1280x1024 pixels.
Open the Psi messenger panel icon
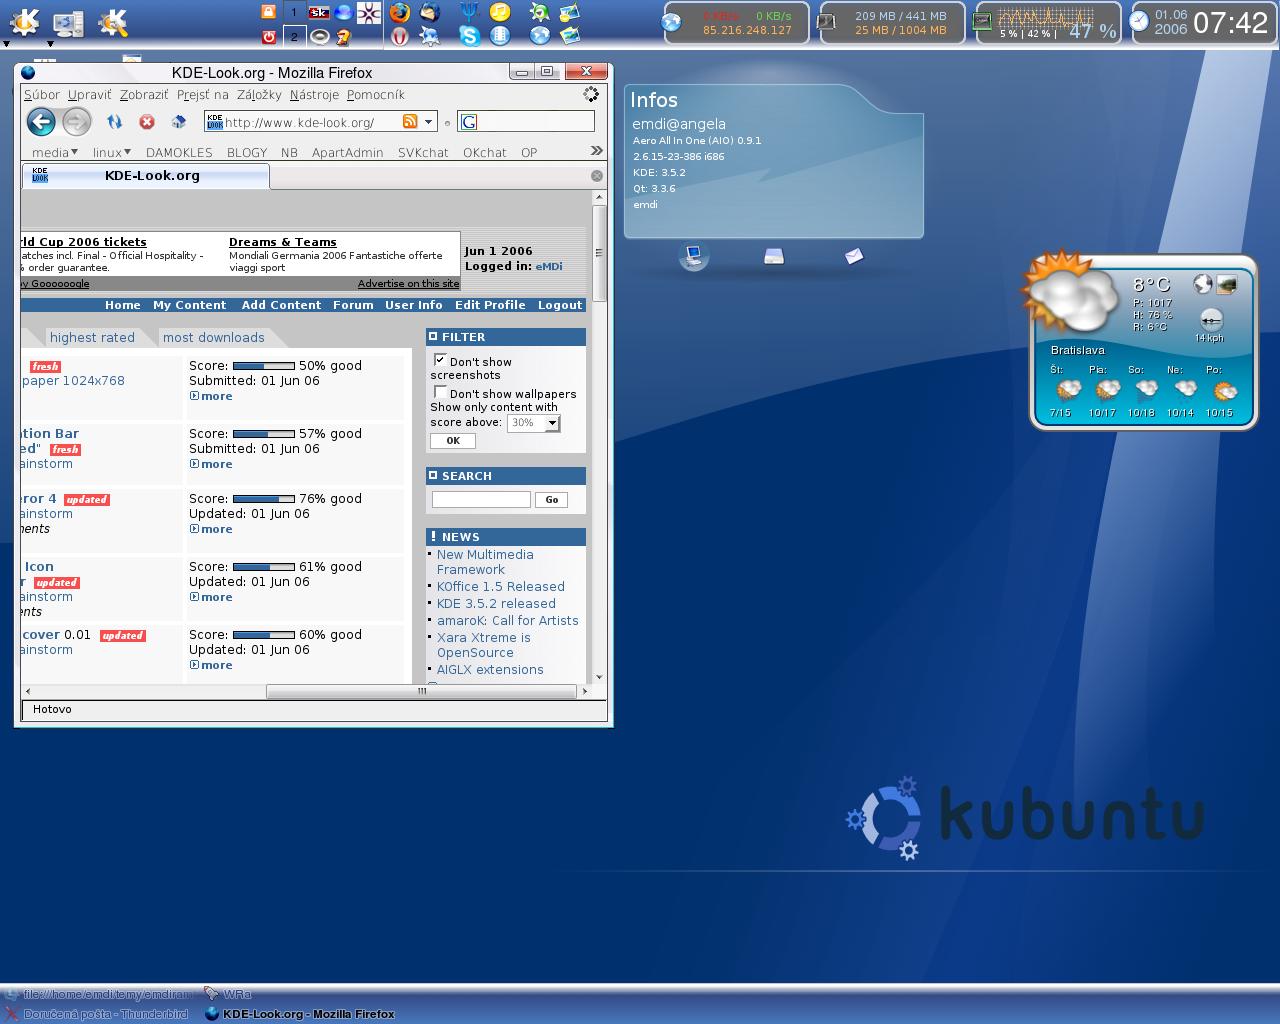tap(469, 12)
